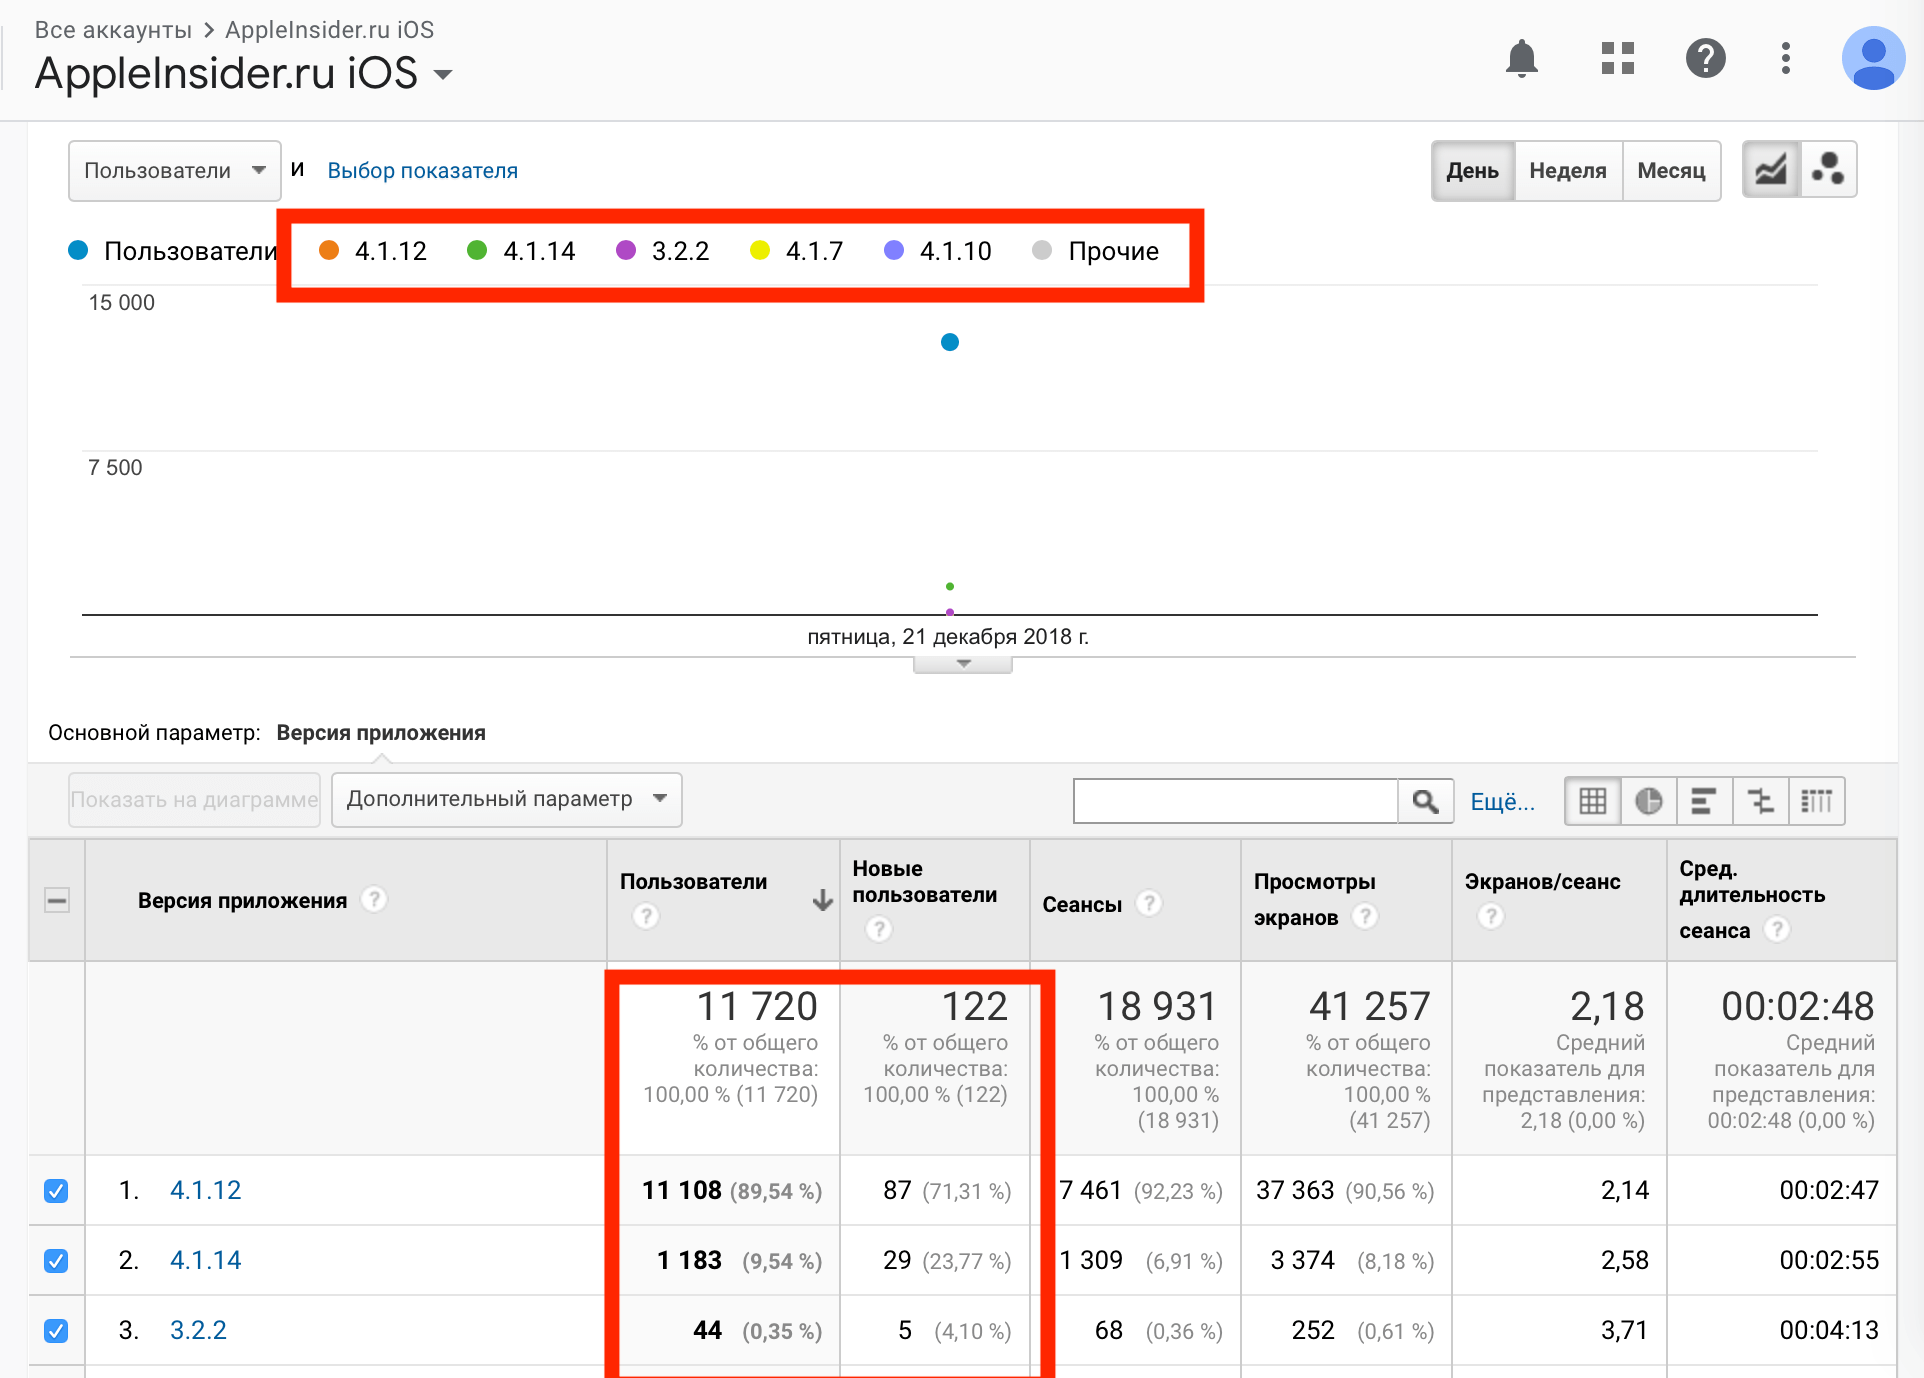
Task: Sort by Сред. длительность сеанса header
Action: pyautogui.click(x=1752, y=899)
